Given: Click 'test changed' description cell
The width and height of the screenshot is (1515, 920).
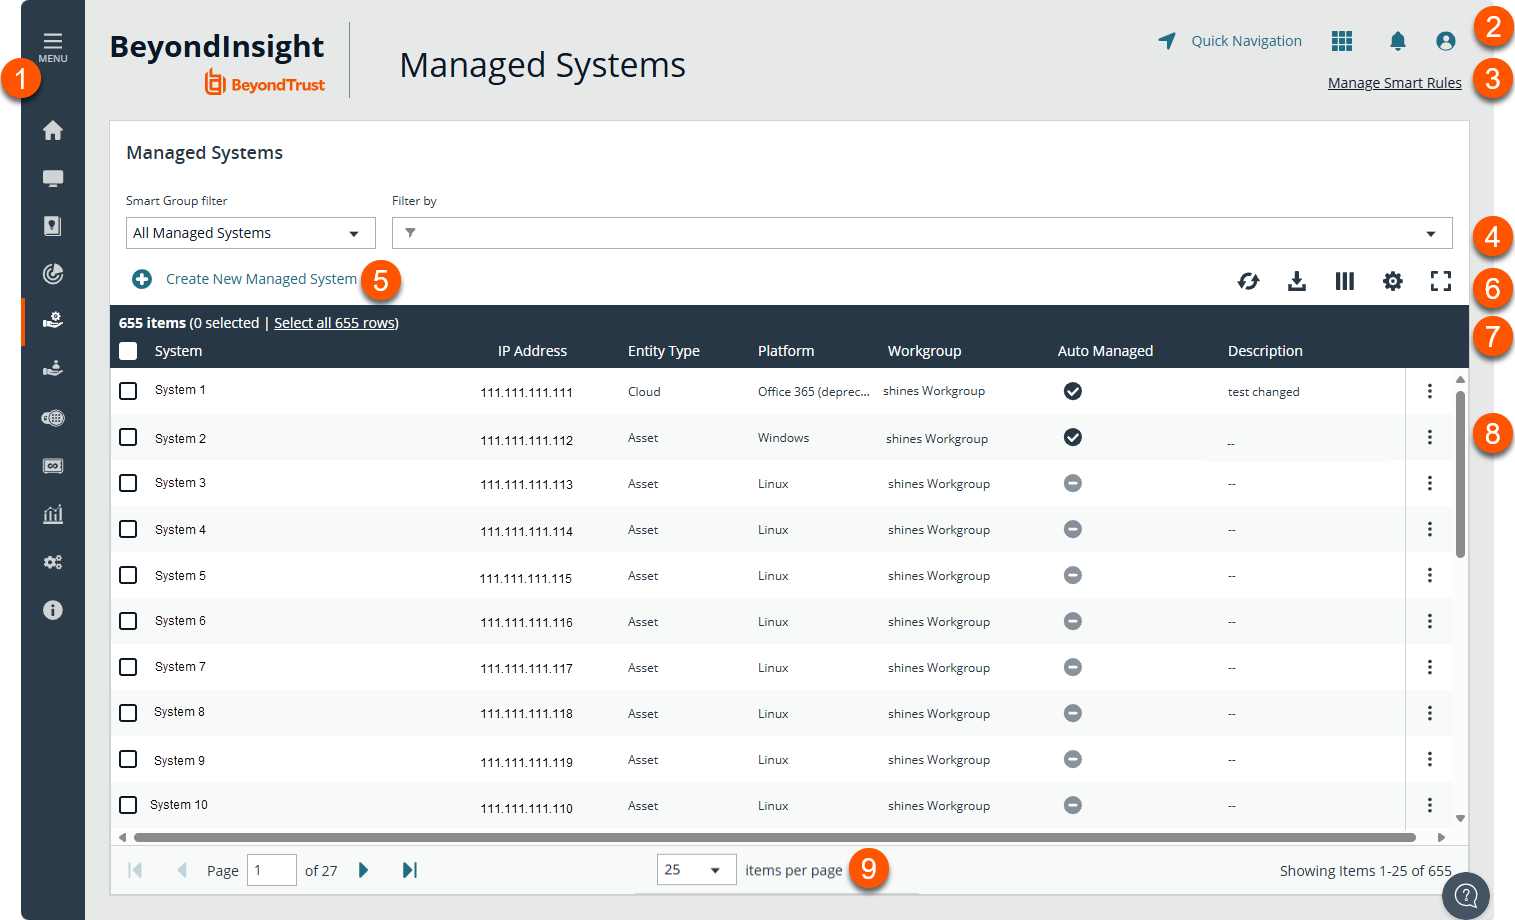Looking at the screenshot, I should [x=1263, y=392].
